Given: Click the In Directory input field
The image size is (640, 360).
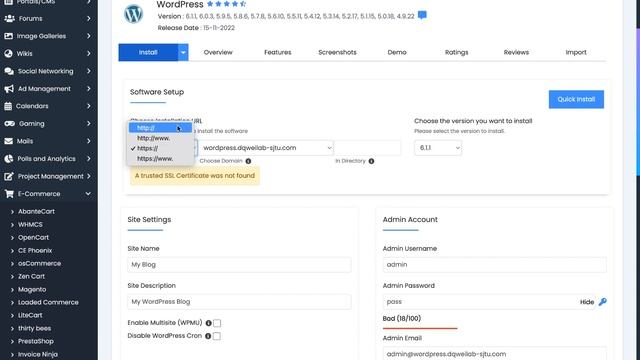Looking at the screenshot, I should click(367, 148).
